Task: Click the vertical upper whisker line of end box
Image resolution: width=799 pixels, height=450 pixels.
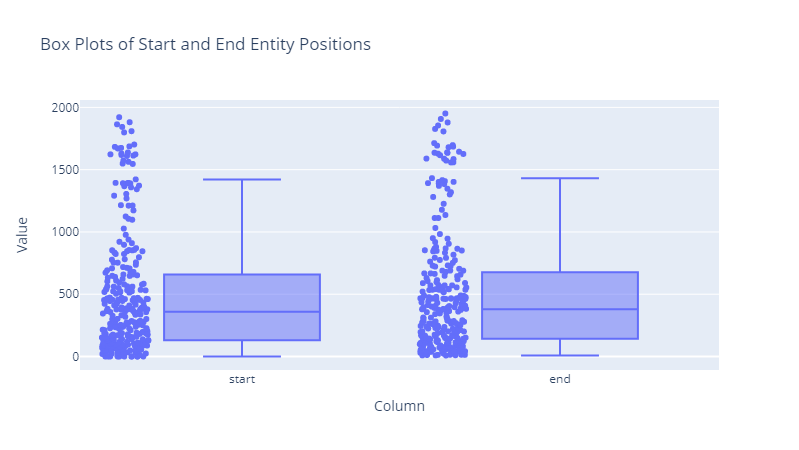Action: coord(560,225)
